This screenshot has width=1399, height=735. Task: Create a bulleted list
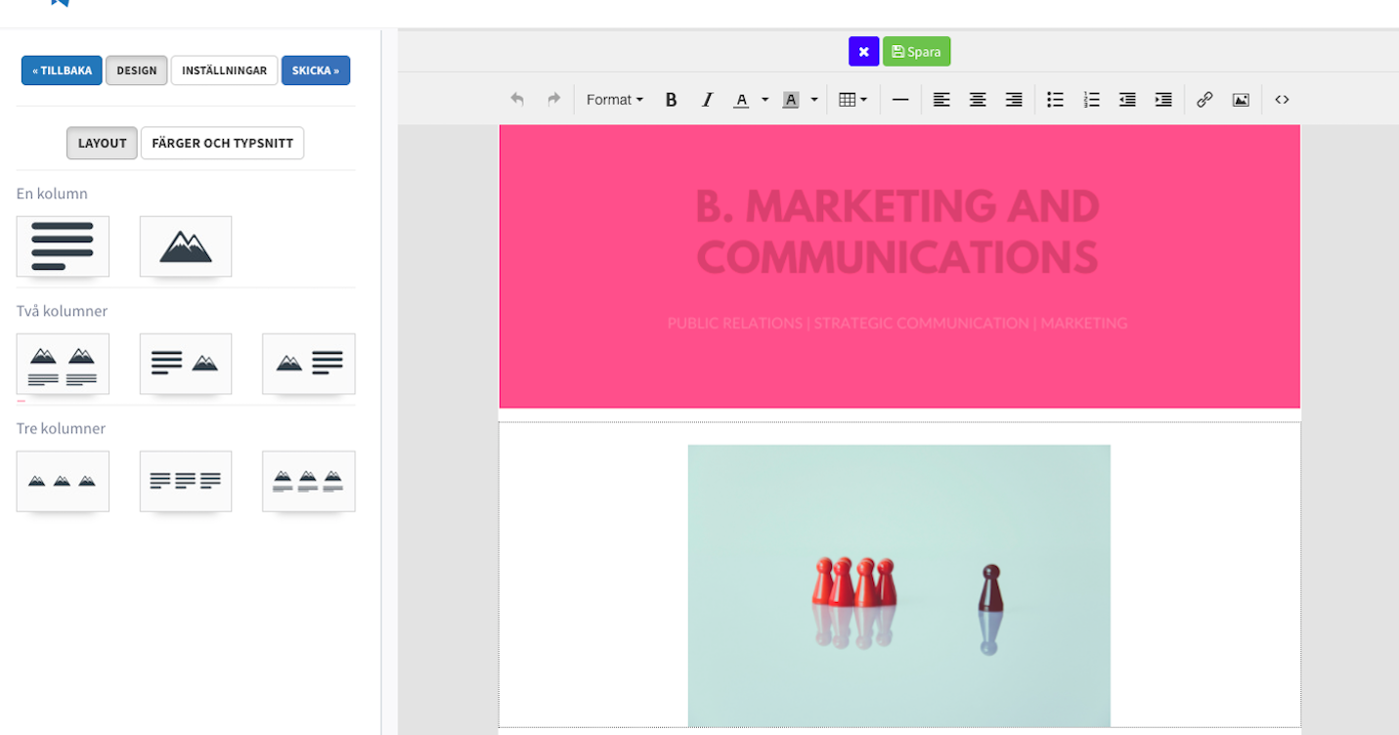click(x=1055, y=100)
